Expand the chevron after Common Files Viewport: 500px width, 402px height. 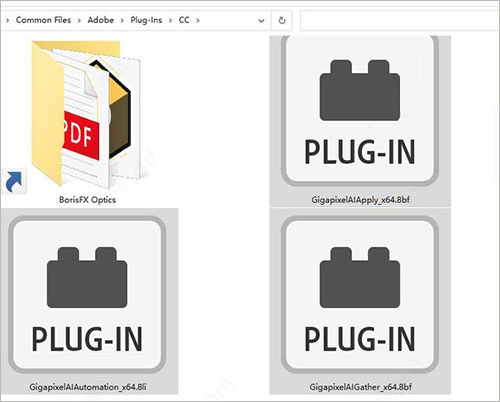tap(79, 21)
